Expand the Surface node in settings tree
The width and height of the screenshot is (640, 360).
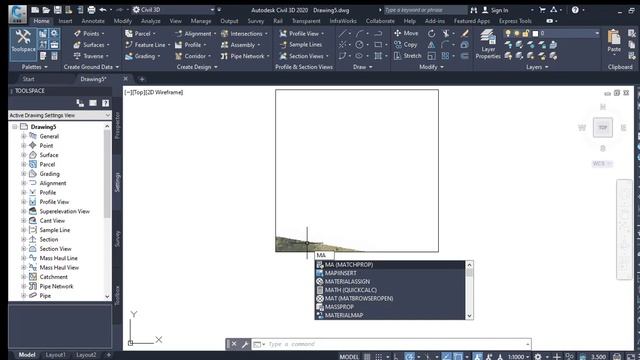[x=24, y=155]
